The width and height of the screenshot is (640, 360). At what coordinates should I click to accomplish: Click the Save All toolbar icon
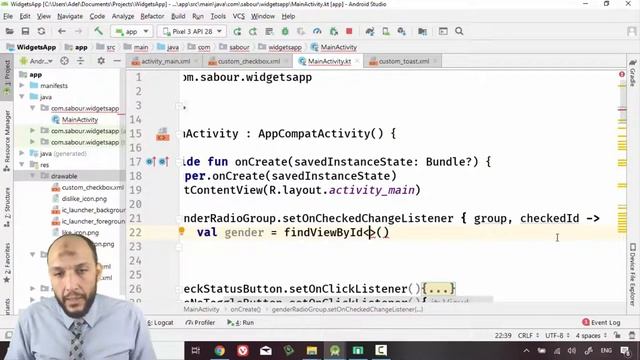[x=25, y=31]
